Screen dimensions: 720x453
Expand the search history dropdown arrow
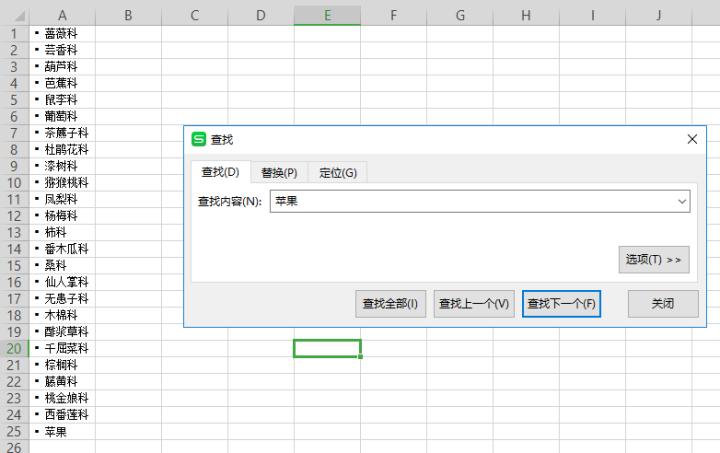[682, 201]
